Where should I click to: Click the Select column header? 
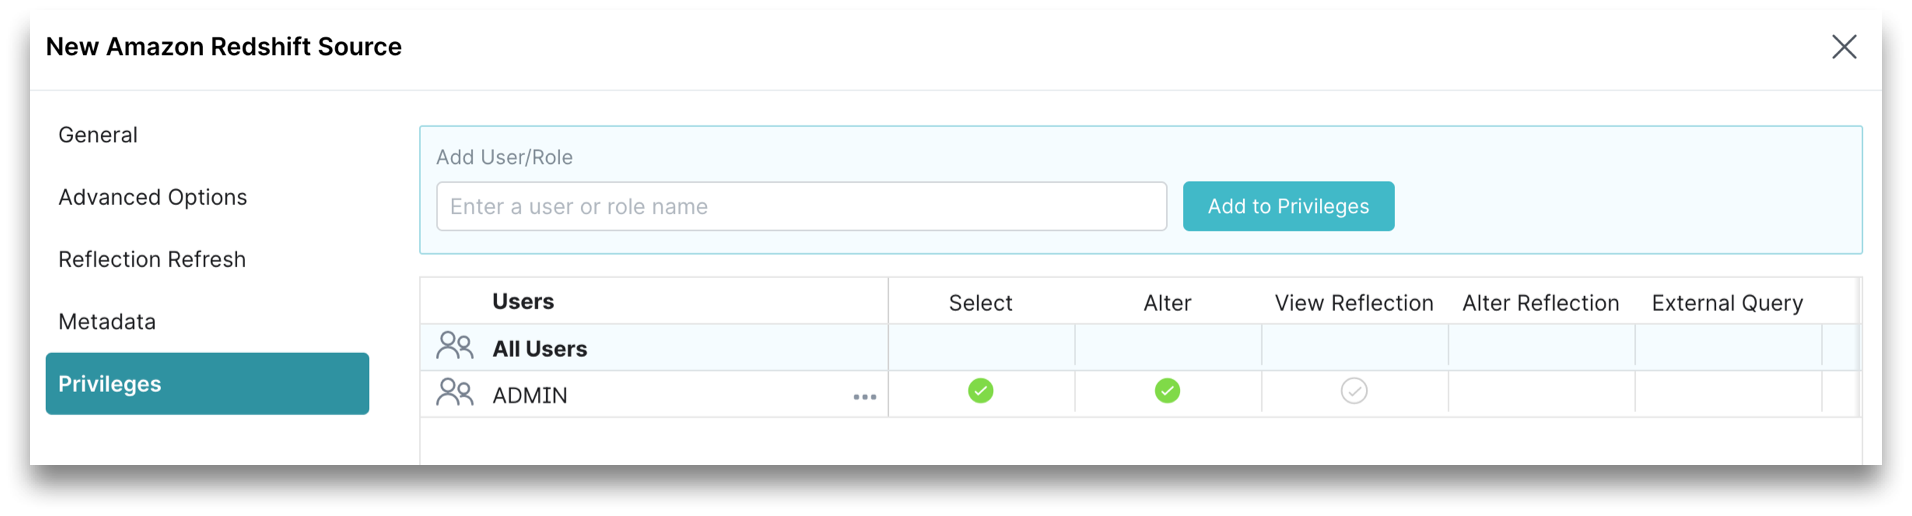tap(980, 303)
